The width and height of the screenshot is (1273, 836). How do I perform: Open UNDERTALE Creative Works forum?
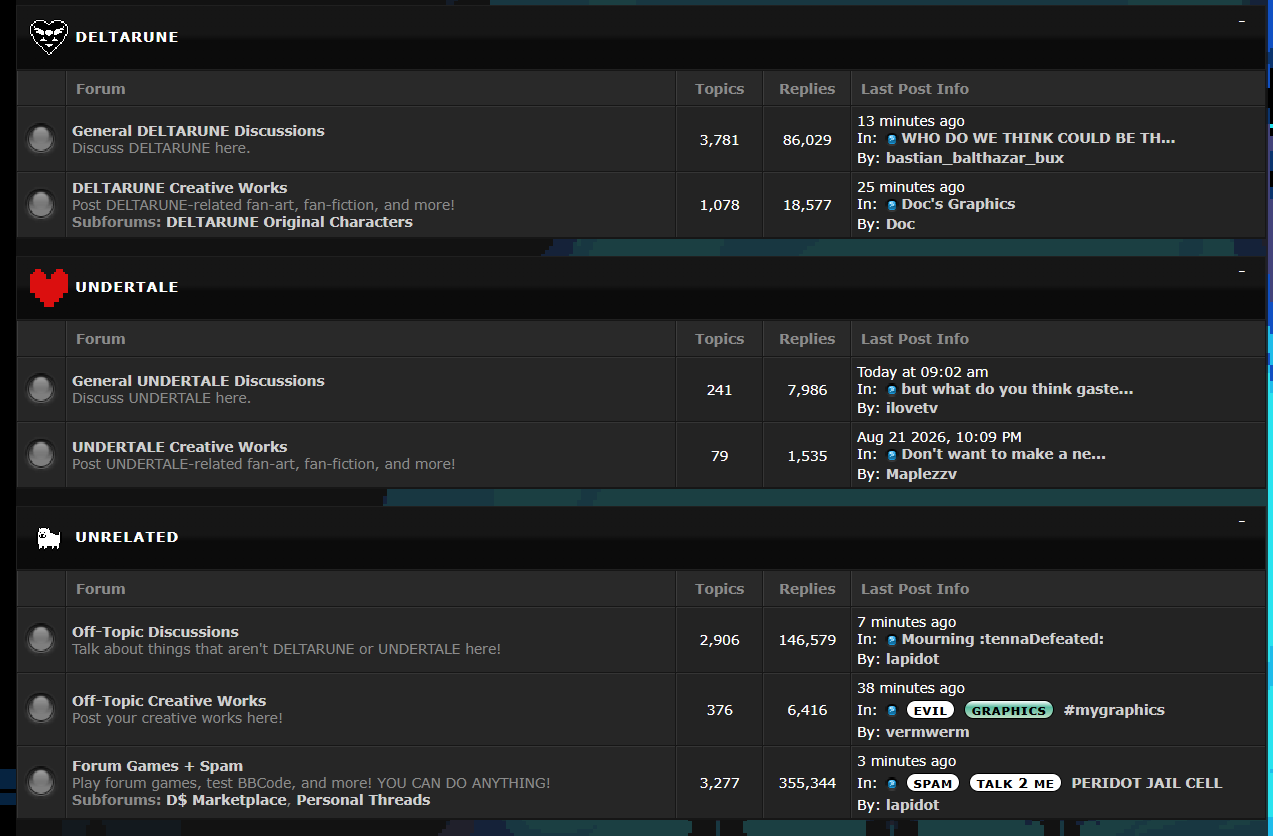point(179,447)
